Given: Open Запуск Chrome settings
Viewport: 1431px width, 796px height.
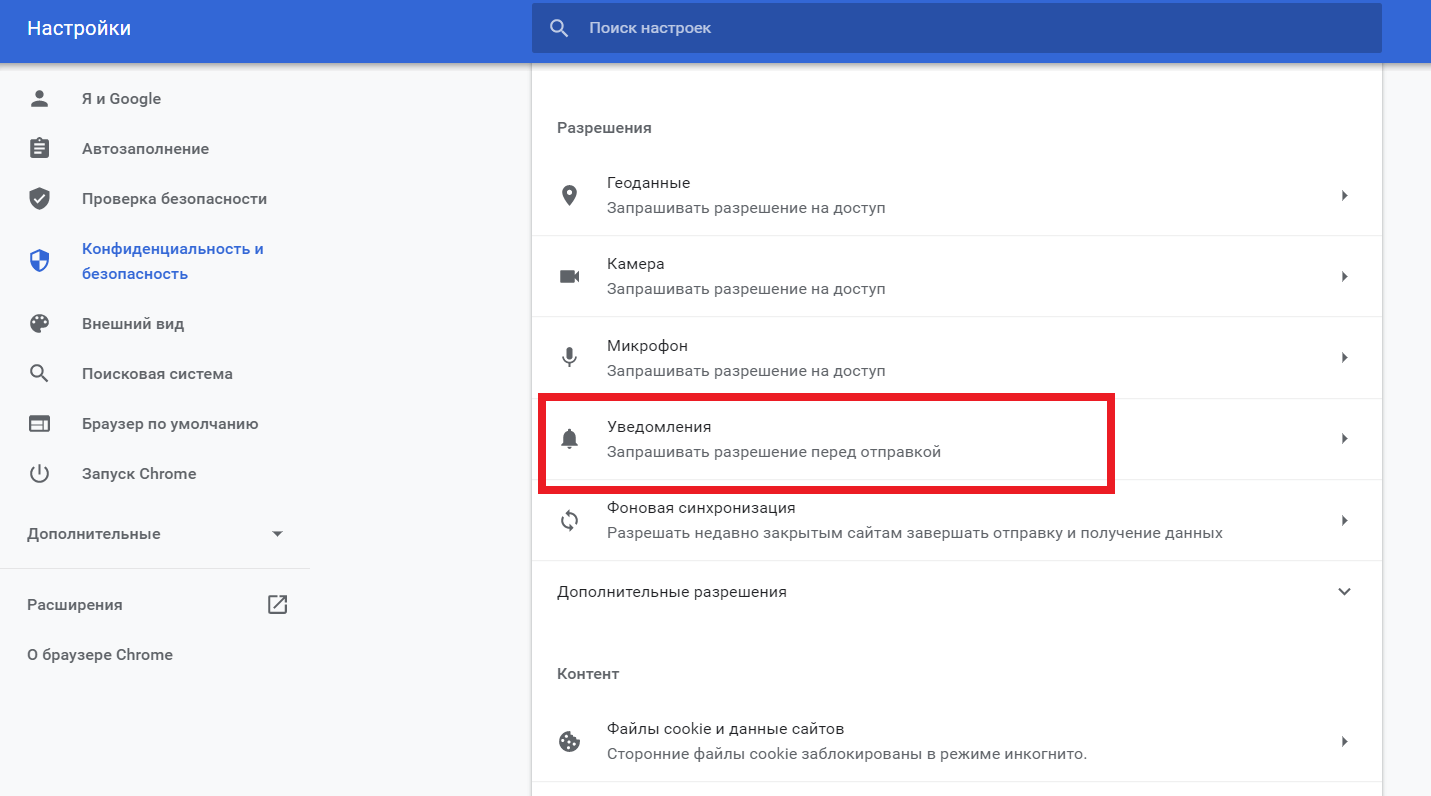Looking at the screenshot, I should click(x=139, y=474).
